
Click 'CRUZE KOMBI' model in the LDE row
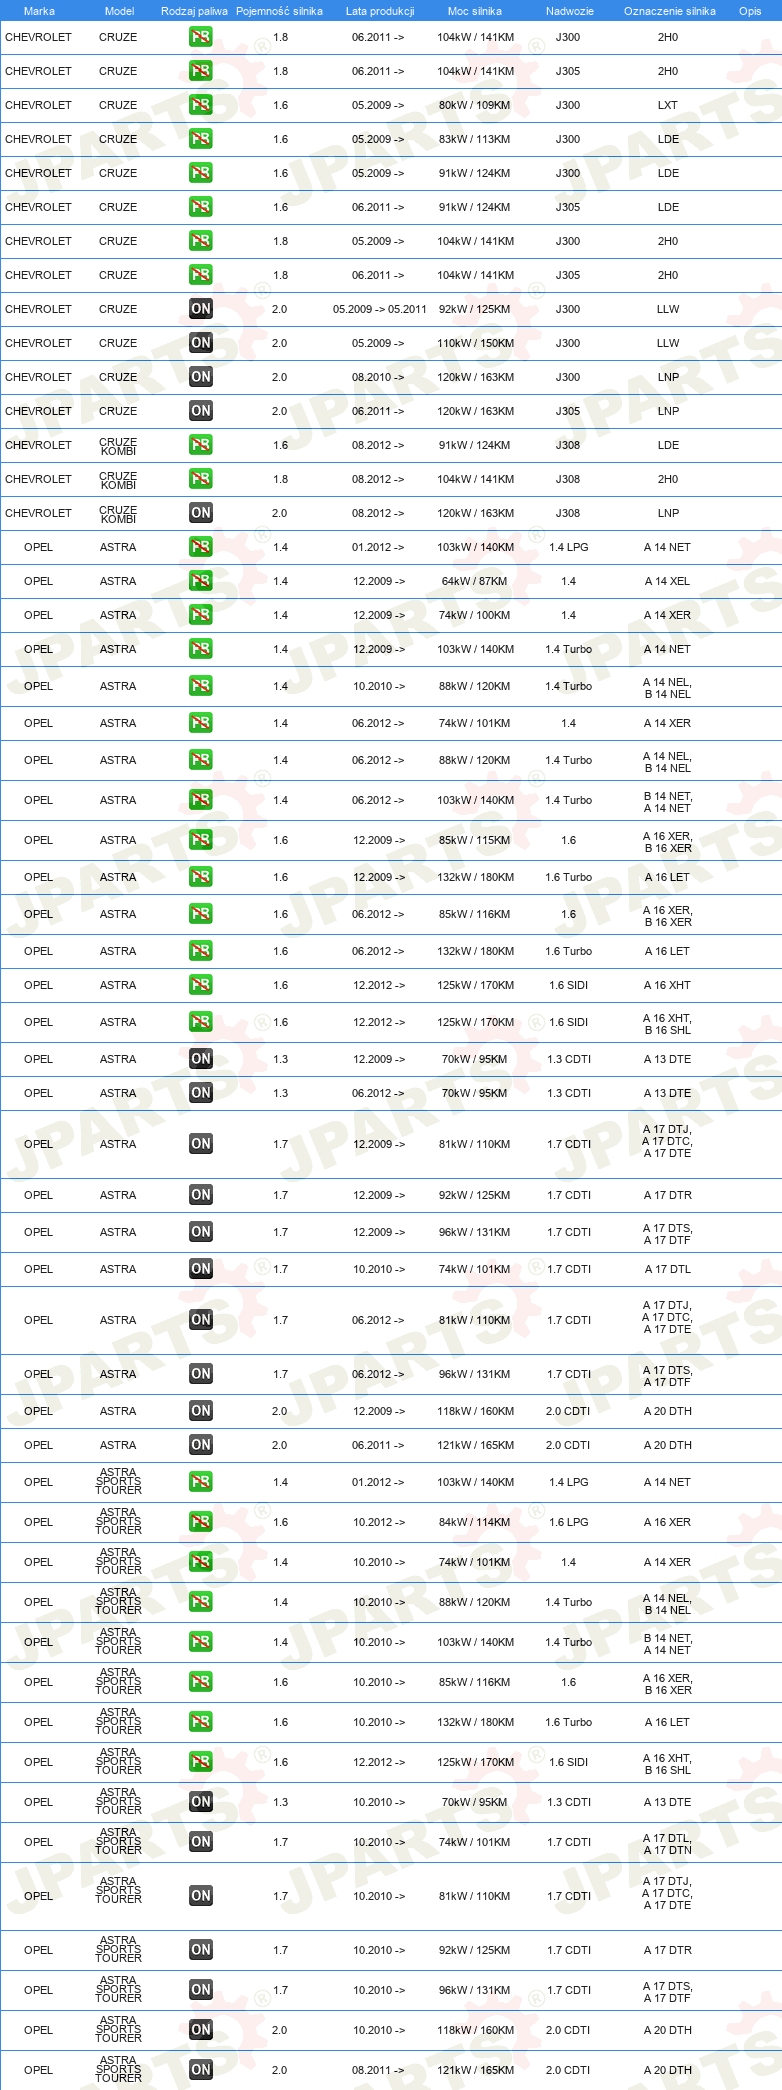tap(118, 446)
